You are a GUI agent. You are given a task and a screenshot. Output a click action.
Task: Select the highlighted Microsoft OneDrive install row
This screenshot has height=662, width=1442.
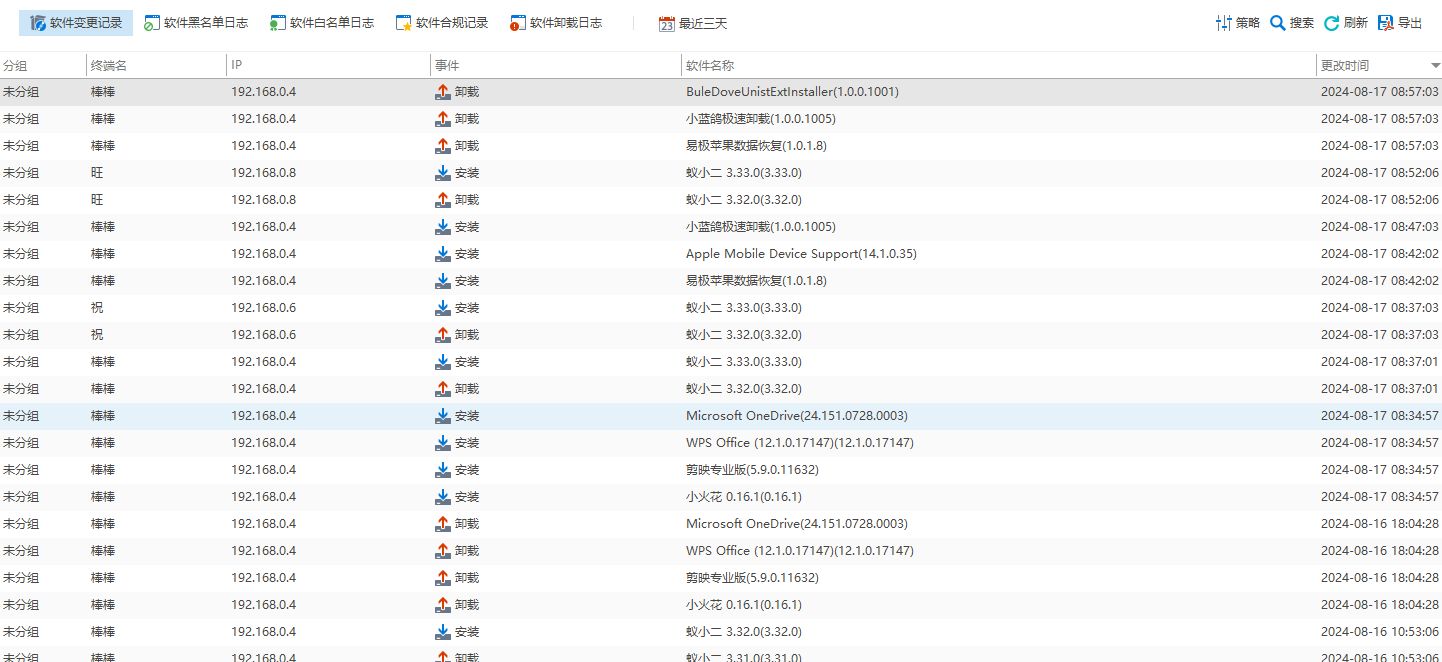point(721,416)
